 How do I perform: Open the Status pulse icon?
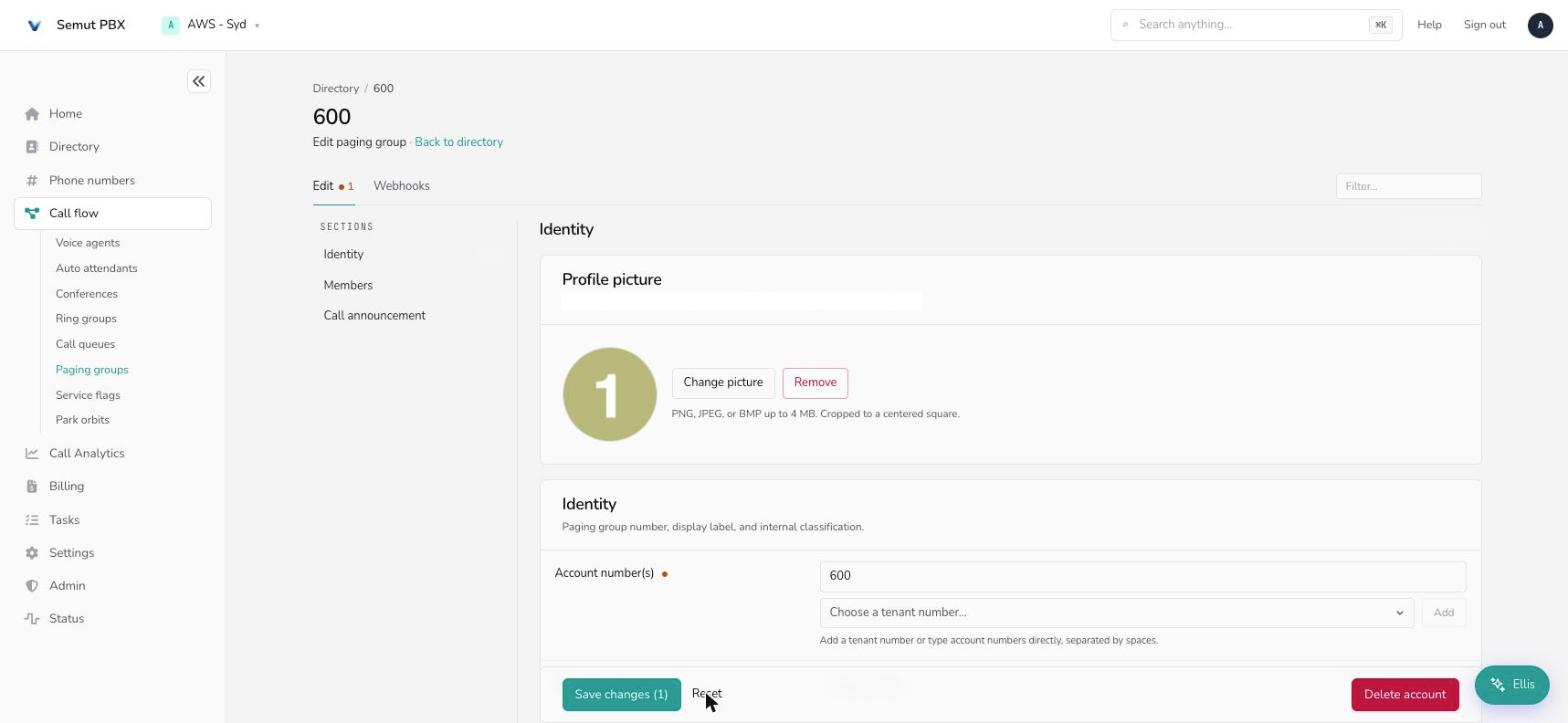[x=32, y=619]
